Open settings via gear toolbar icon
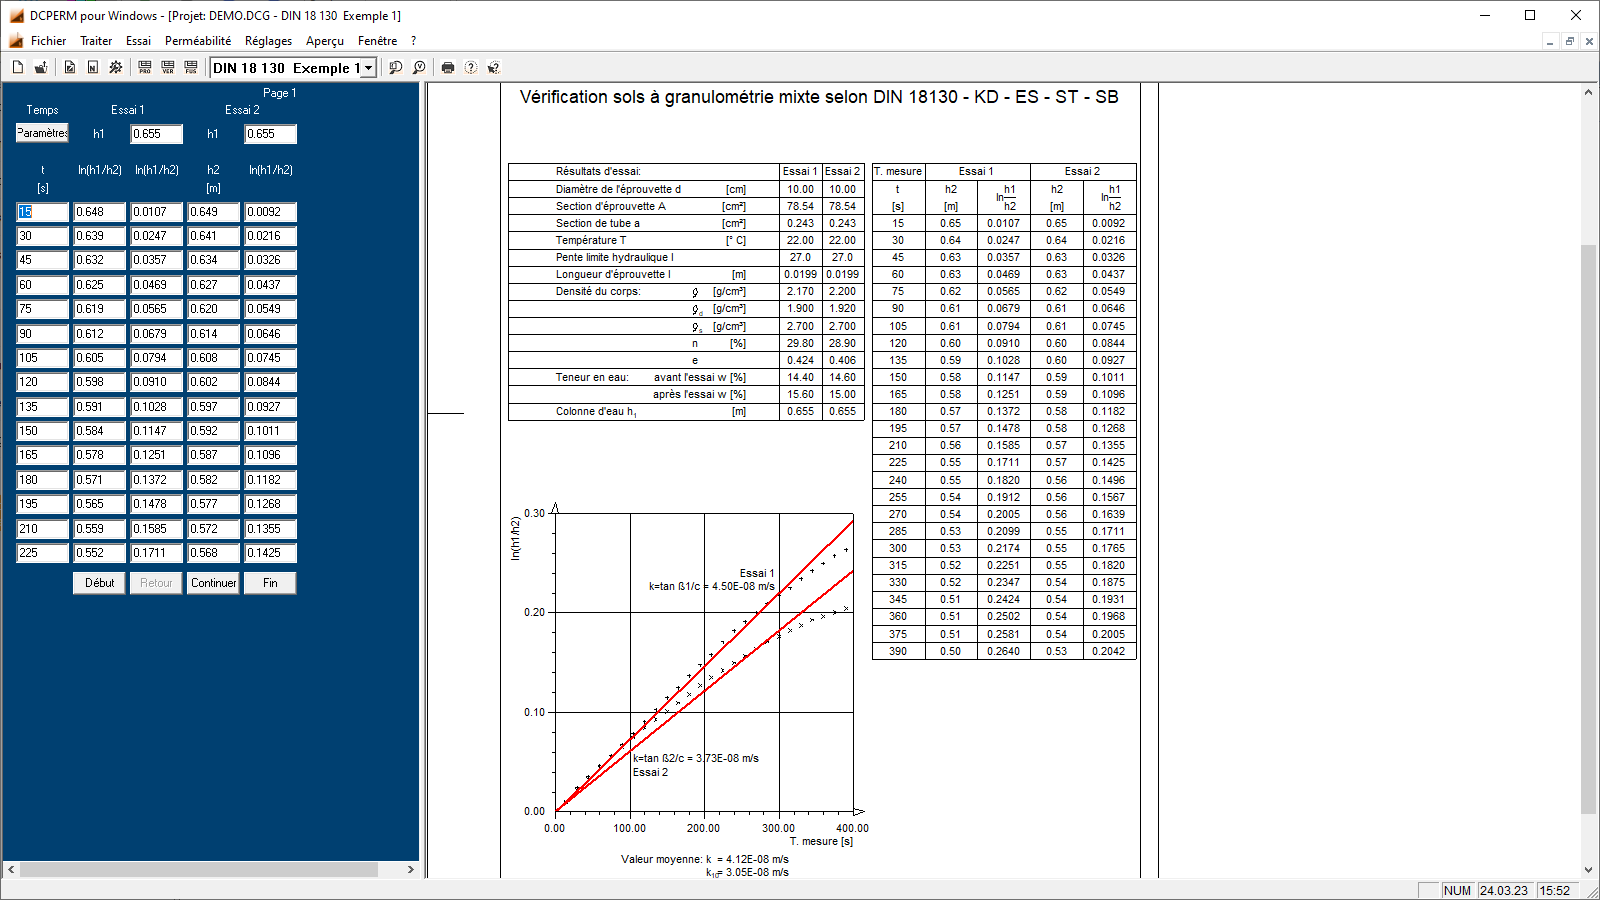Viewport: 1600px width, 900px height. (x=116, y=68)
